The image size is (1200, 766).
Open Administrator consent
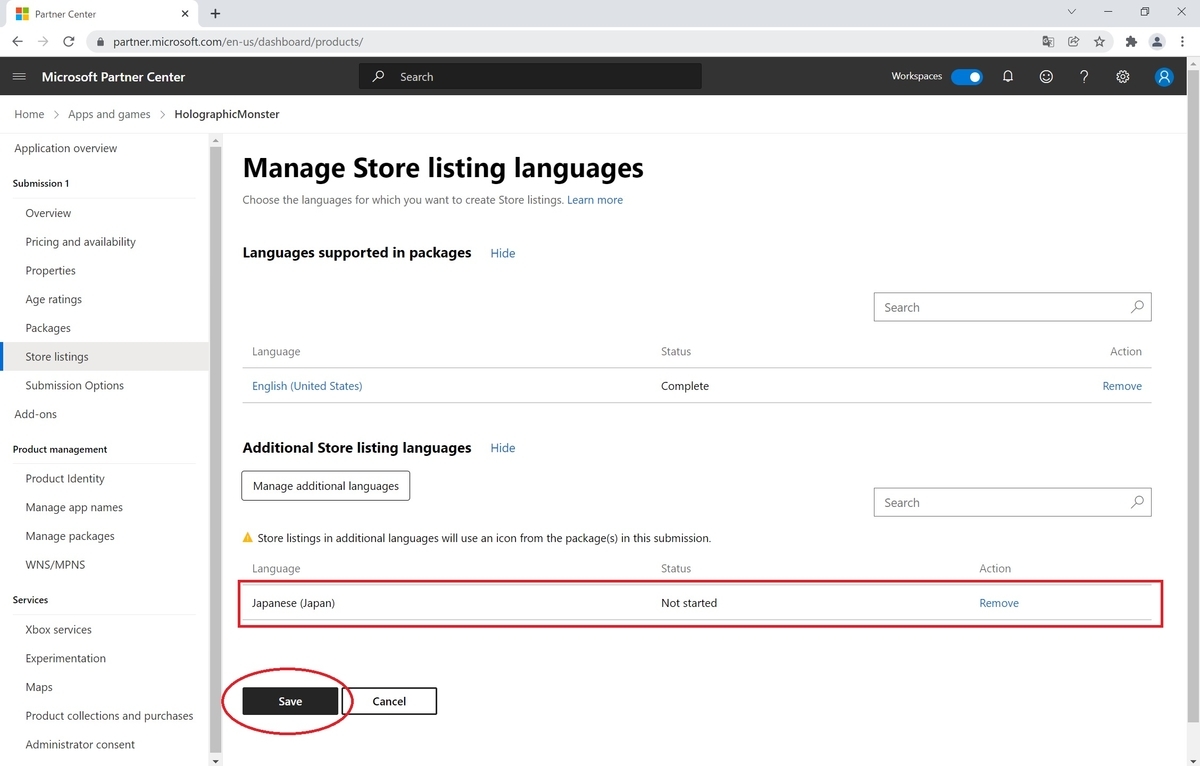(x=80, y=745)
